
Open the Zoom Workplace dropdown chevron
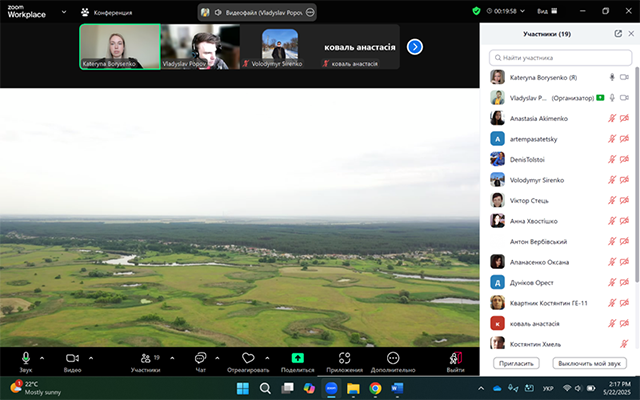(64, 13)
